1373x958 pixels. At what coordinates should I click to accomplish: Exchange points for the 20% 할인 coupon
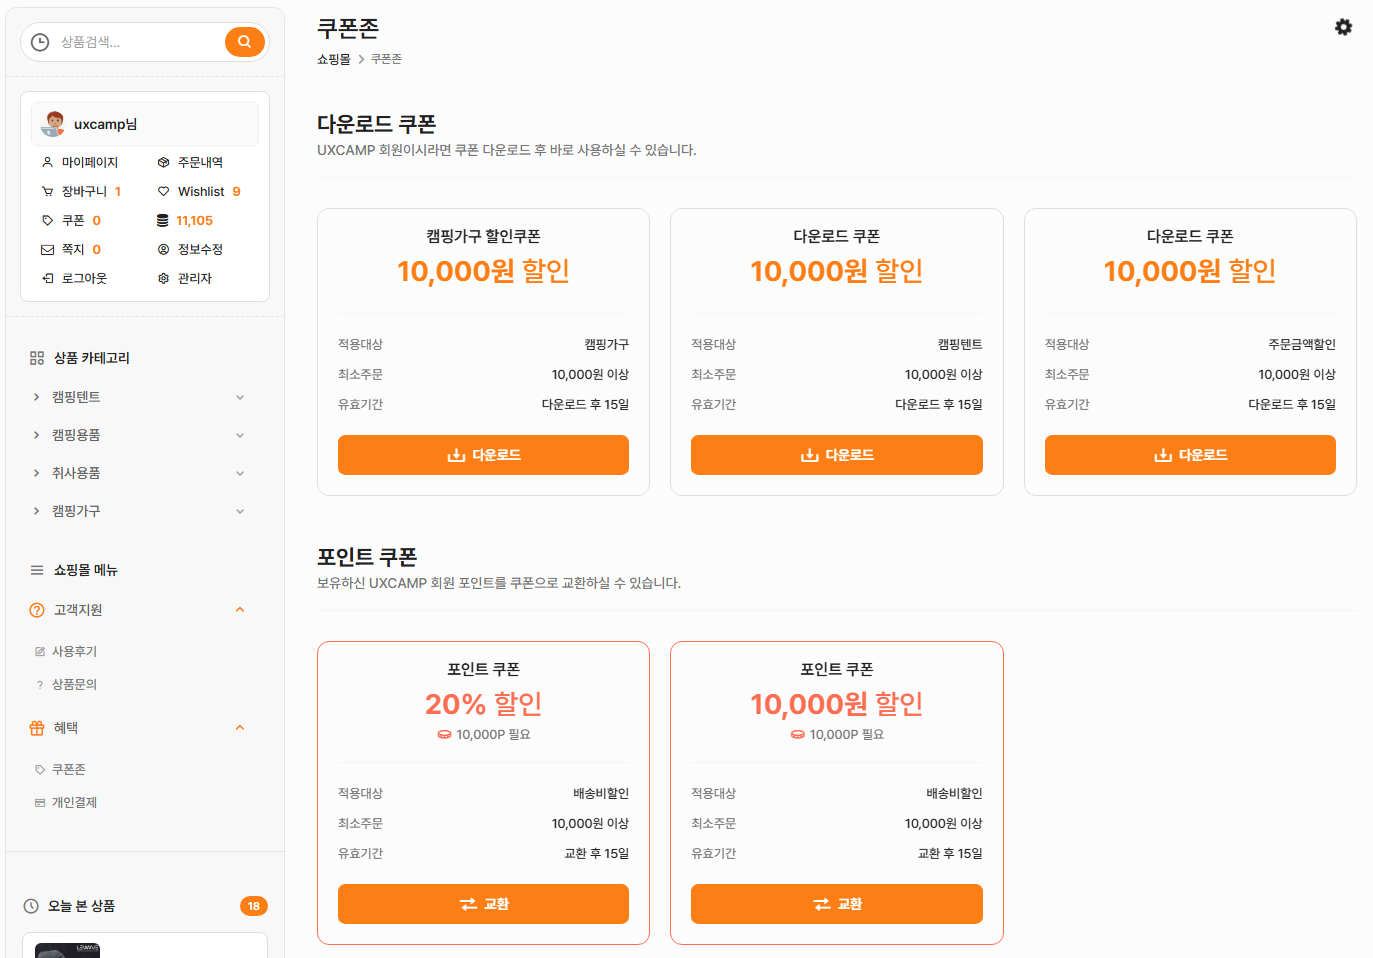[x=483, y=904]
